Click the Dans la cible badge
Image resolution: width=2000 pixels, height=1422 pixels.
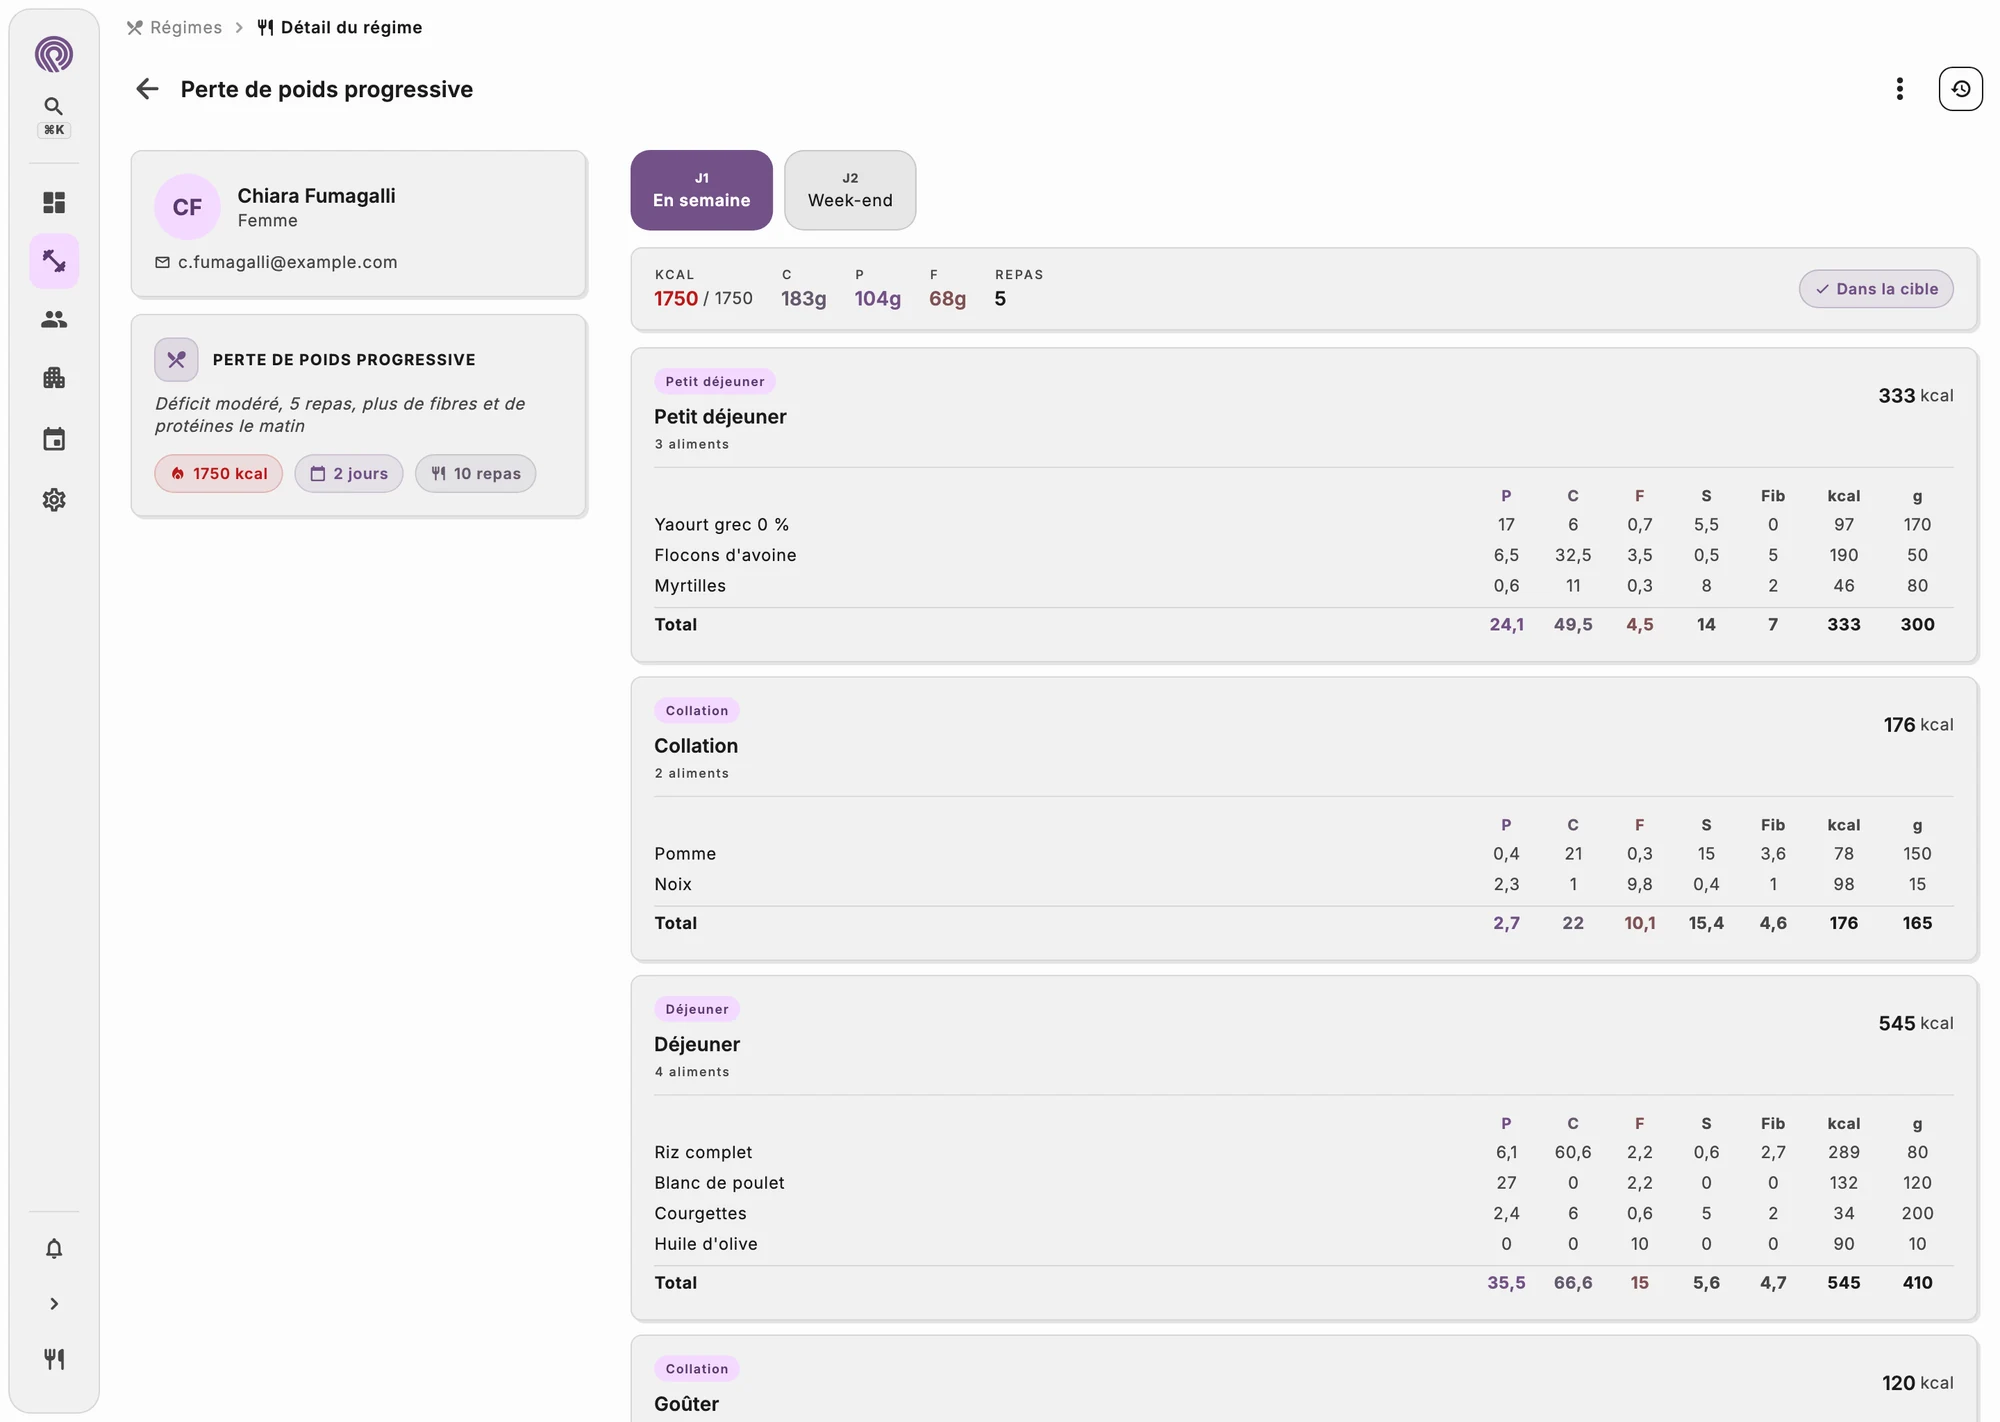(1876, 289)
